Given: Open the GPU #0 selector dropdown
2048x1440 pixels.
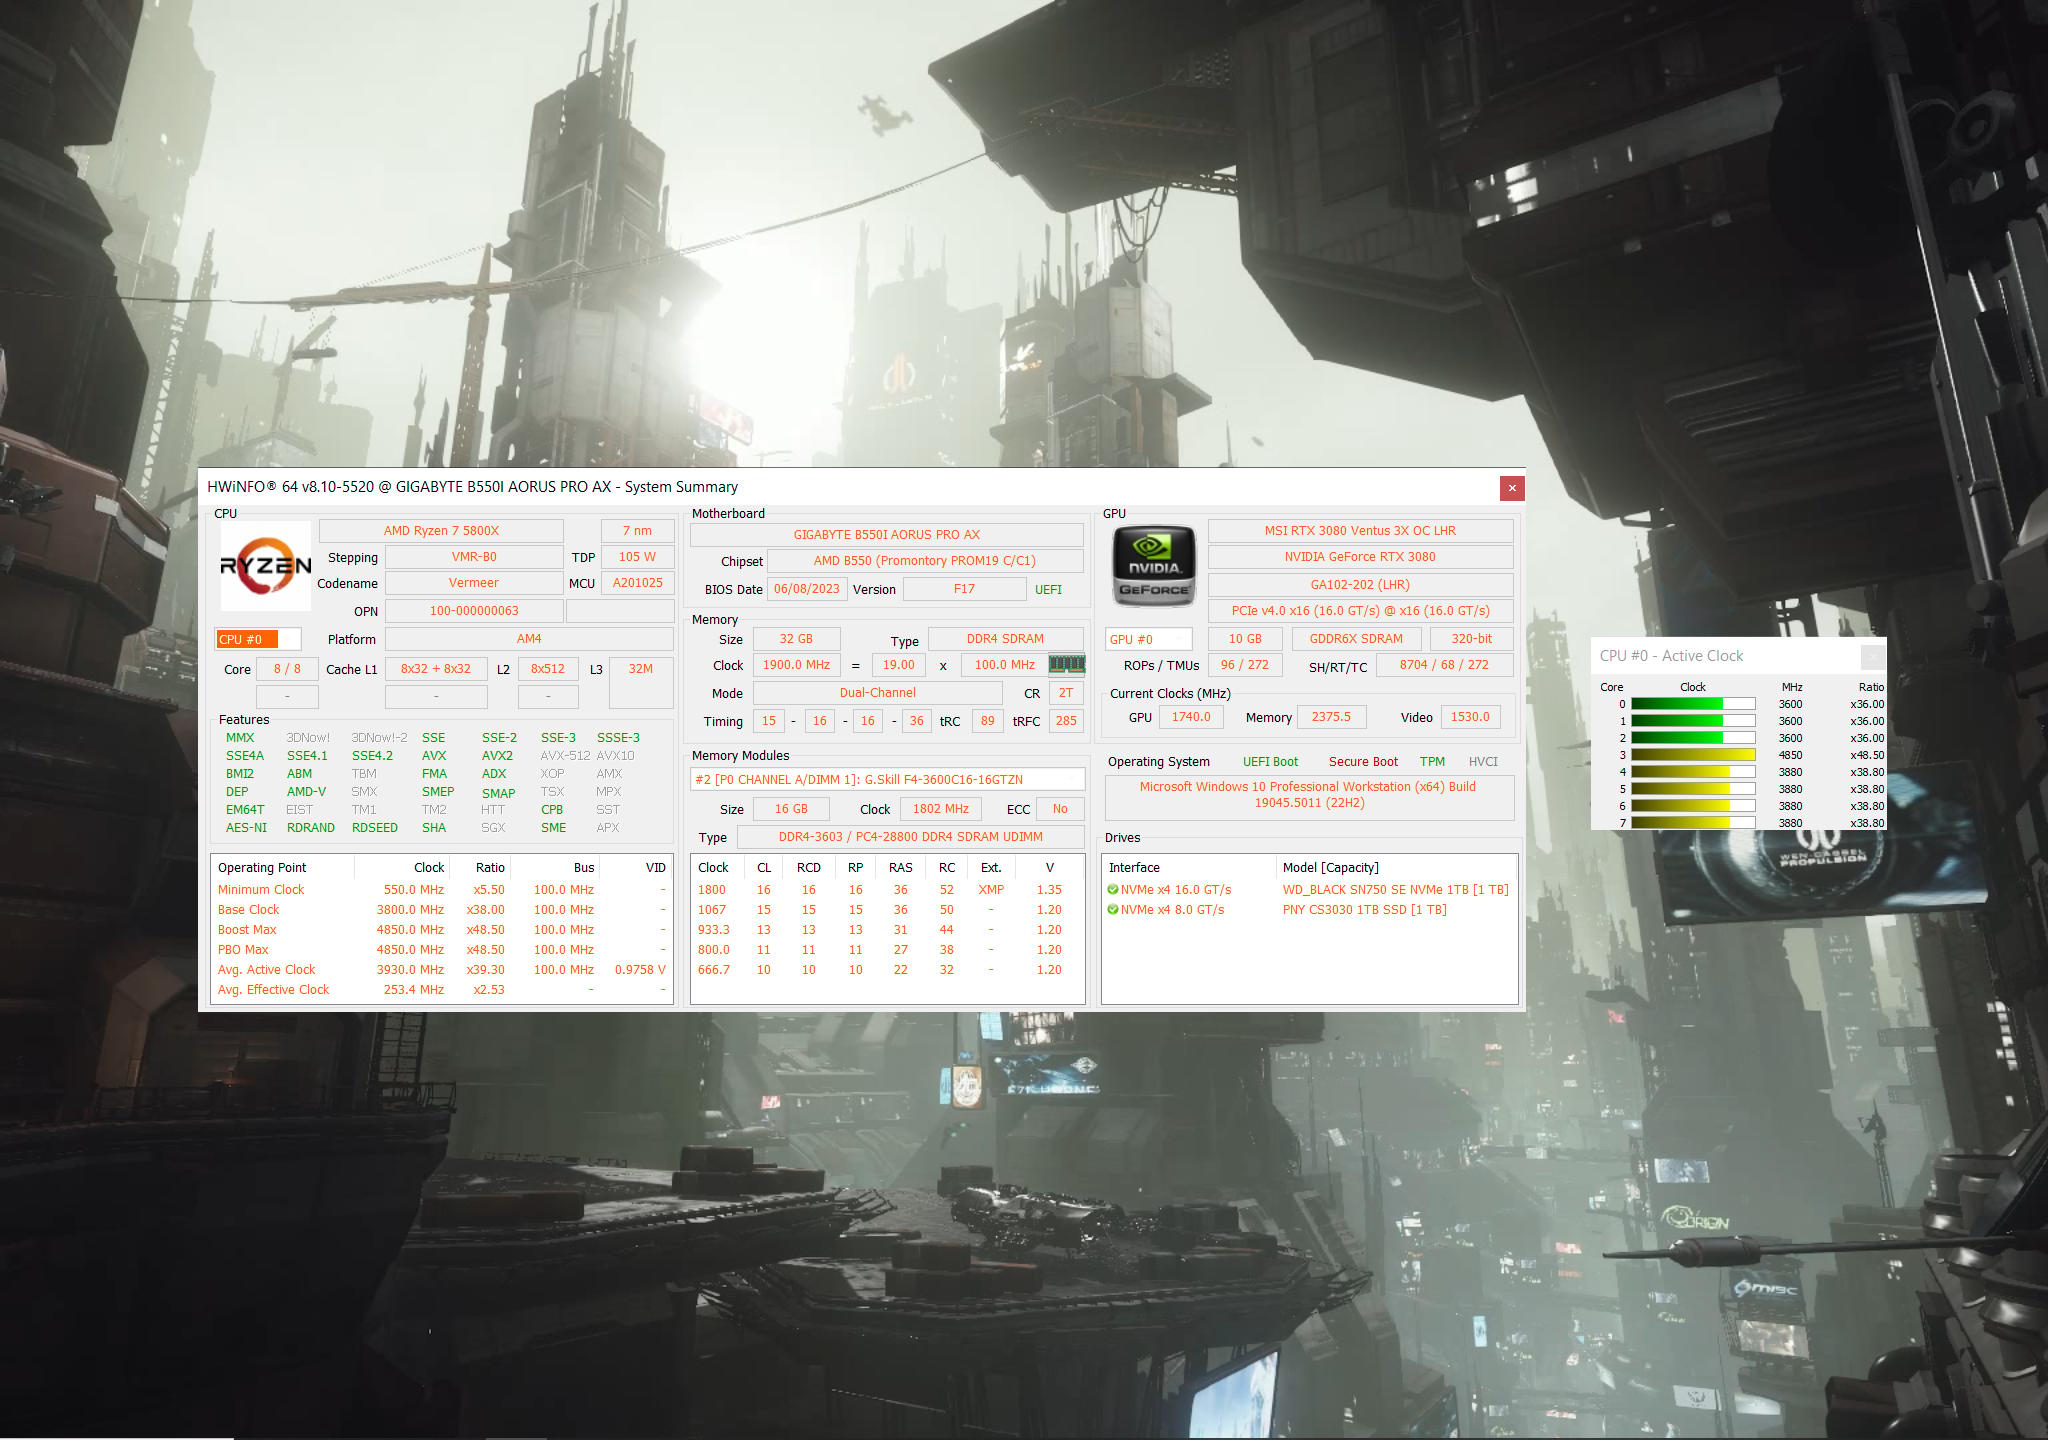Looking at the screenshot, I should [1149, 639].
